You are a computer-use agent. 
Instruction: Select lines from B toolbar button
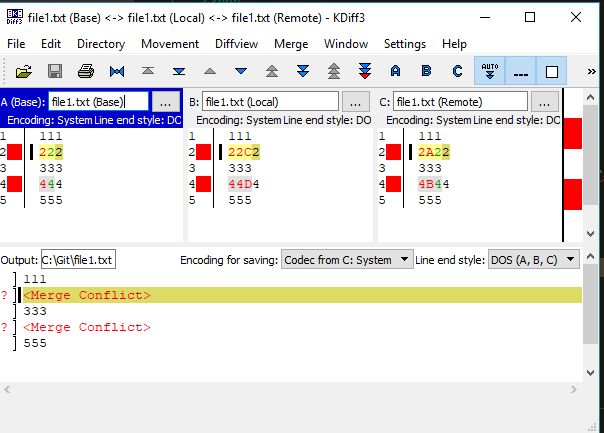pos(426,71)
